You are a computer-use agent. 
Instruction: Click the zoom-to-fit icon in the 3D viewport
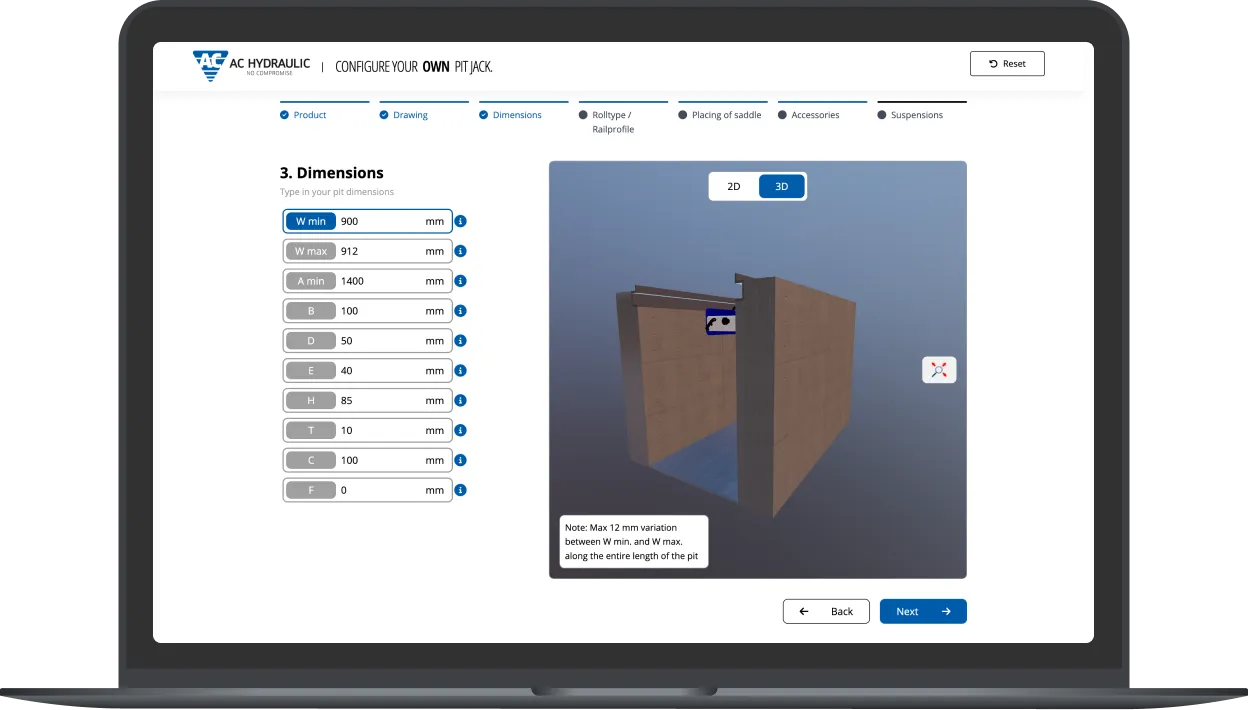pyautogui.click(x=938, y=369)
